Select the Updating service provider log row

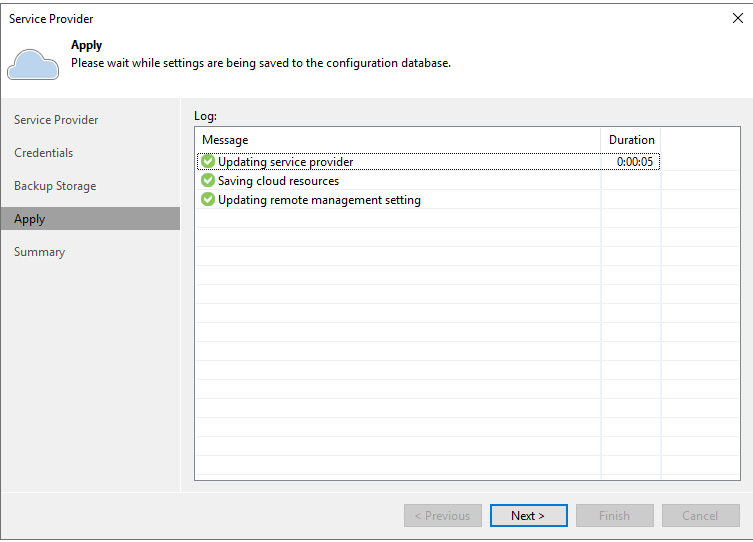428,161
